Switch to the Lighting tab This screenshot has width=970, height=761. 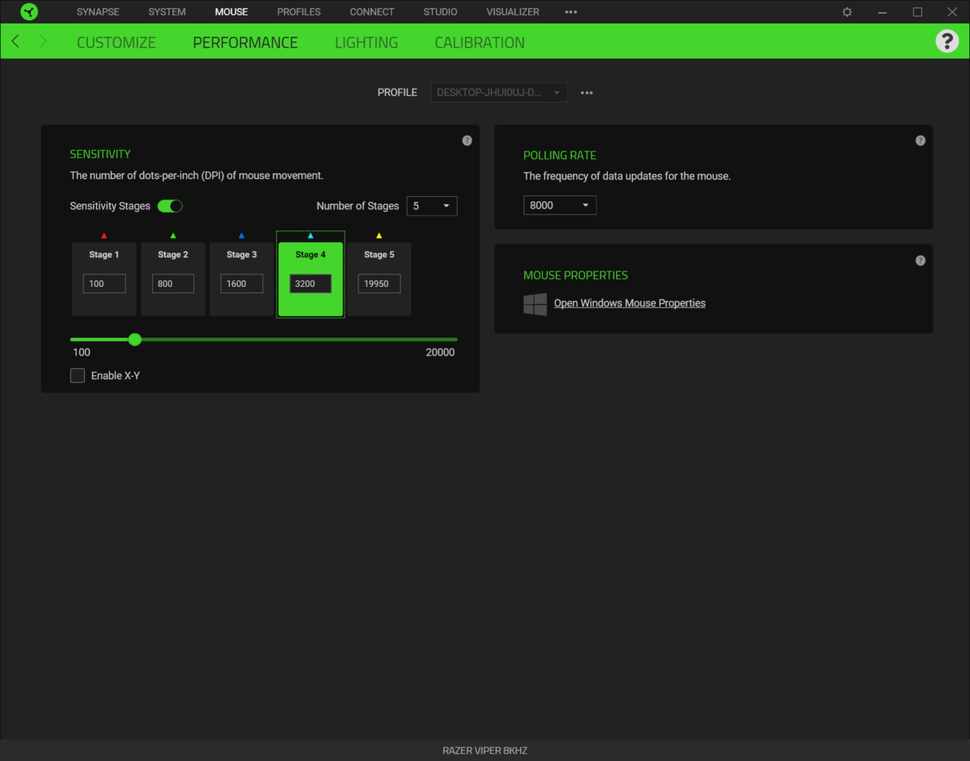[x=365, y=42]
